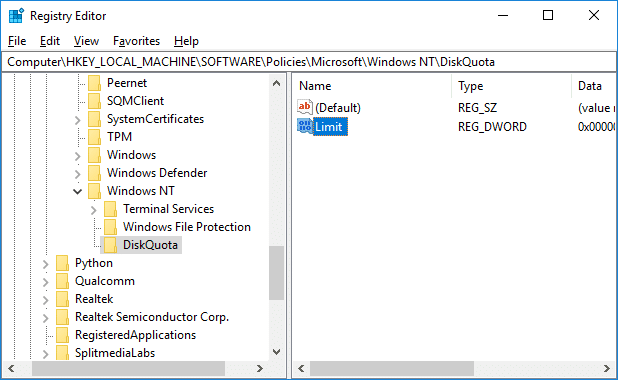Open the File menu
The height and width of the screenshot is (380, 618).
pyautogui.click(x=17, y=41)
